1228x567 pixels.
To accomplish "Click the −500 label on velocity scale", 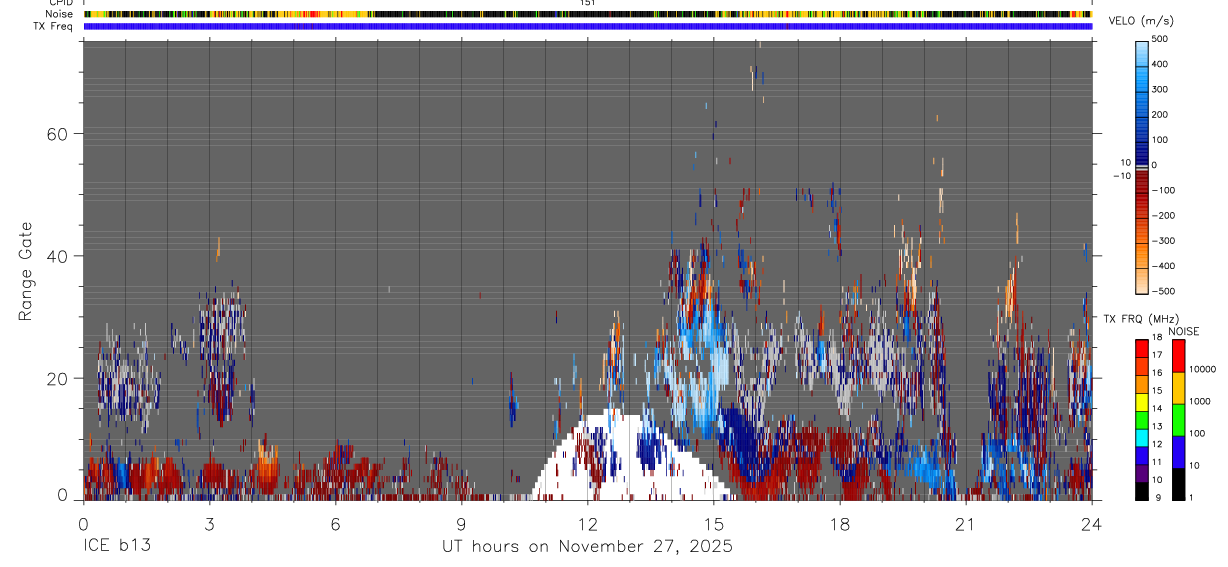I will coord(1162,291).
